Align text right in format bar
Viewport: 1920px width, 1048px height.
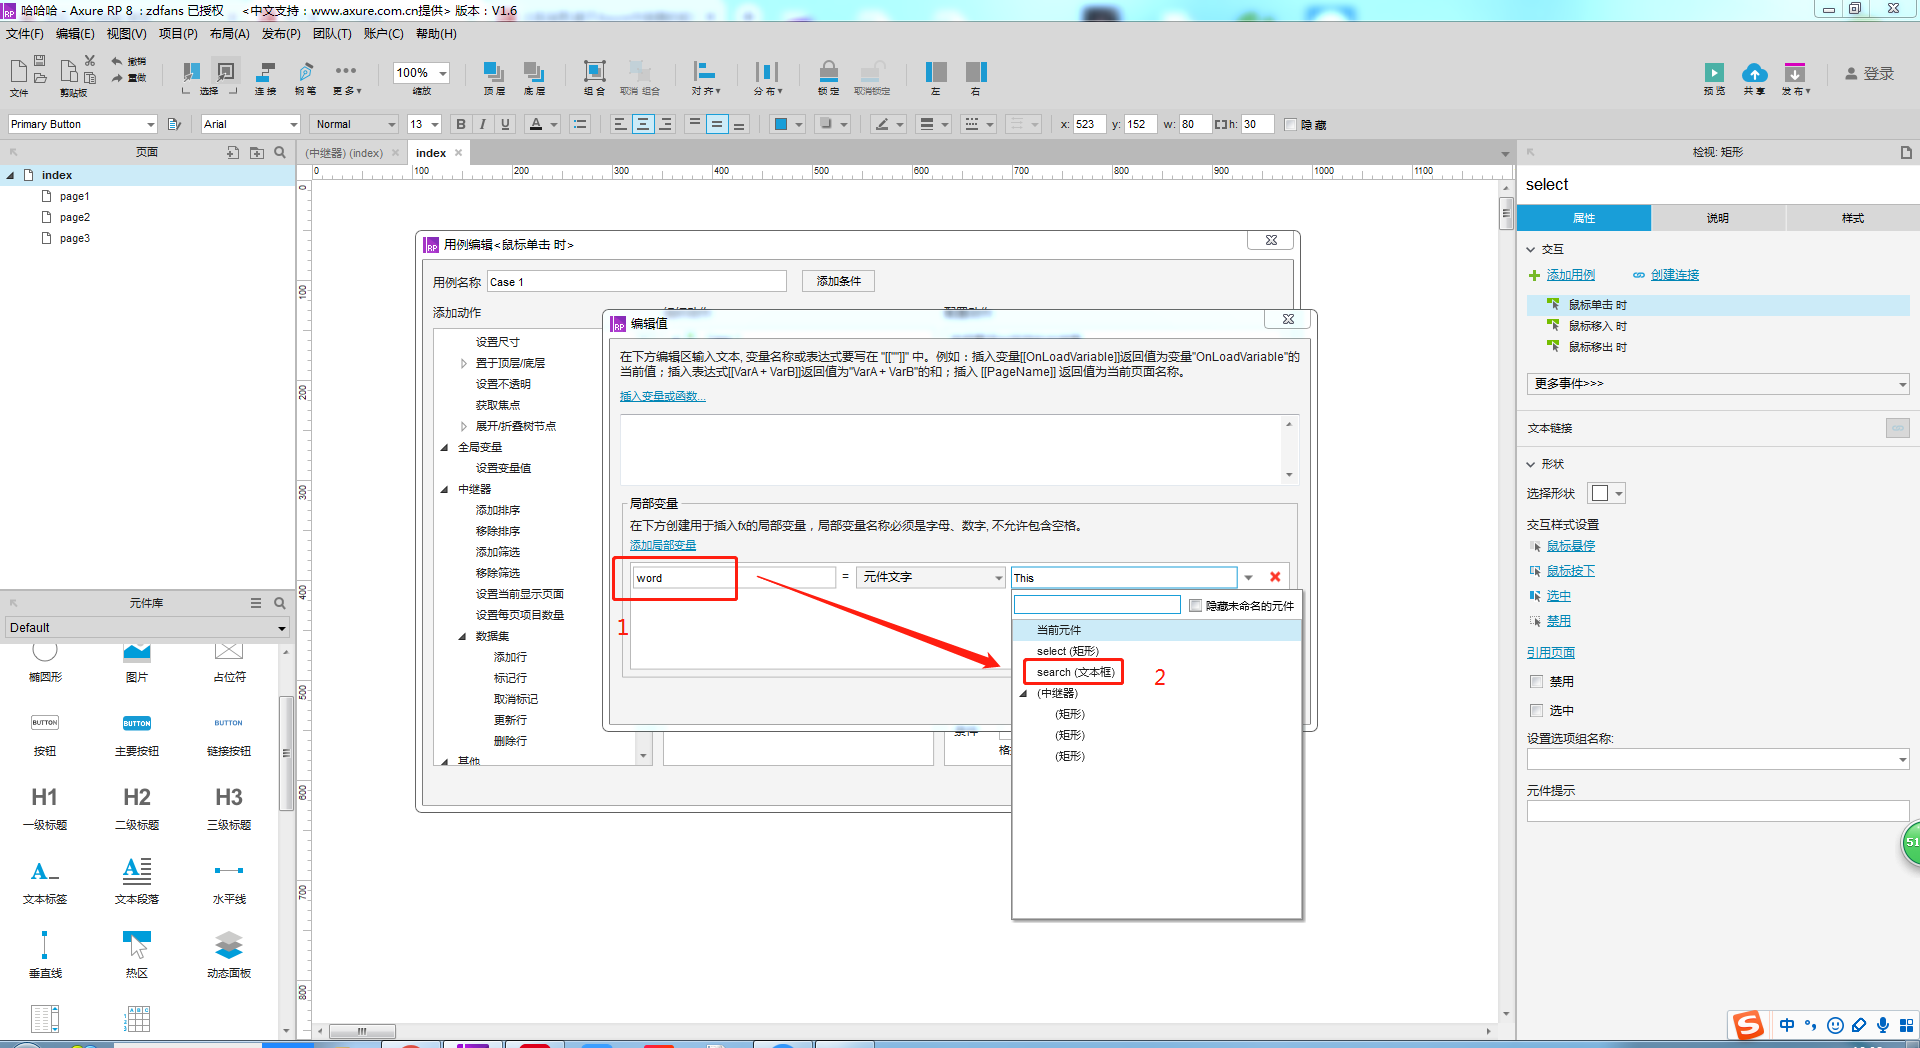click(x=666, y=124)
